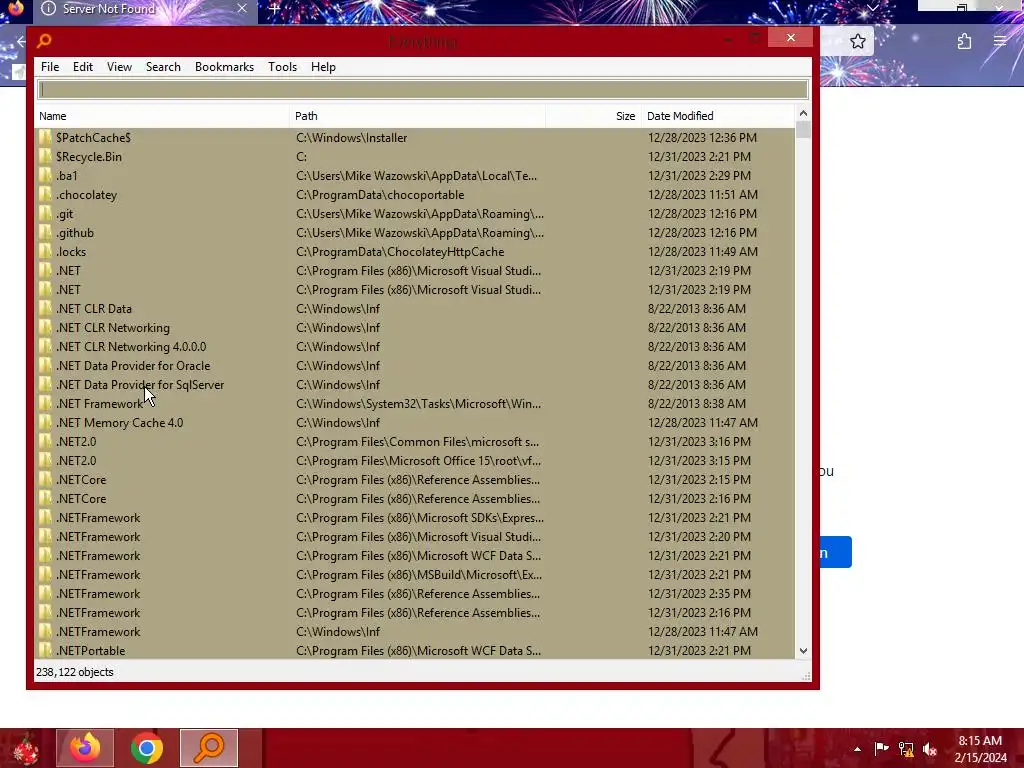Select the .NET CLR Networking 4.0.0.0 icon
This screenshot has width=1024, height=768.
coord(45,347)
